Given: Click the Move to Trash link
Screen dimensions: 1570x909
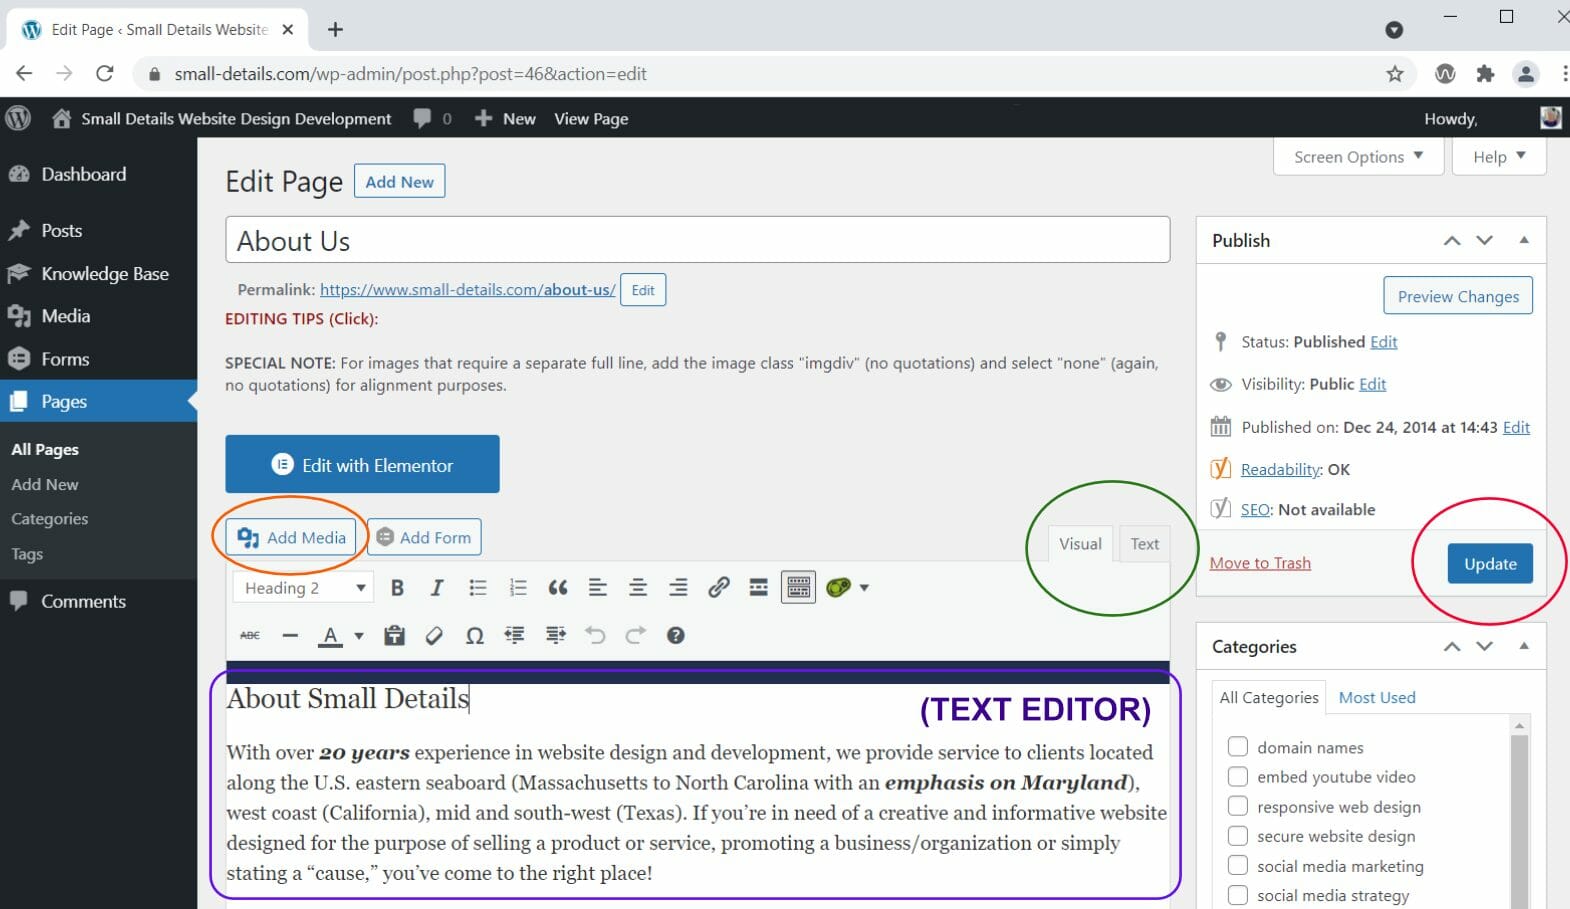Looking at the screenshot, I should (1260, 563).
